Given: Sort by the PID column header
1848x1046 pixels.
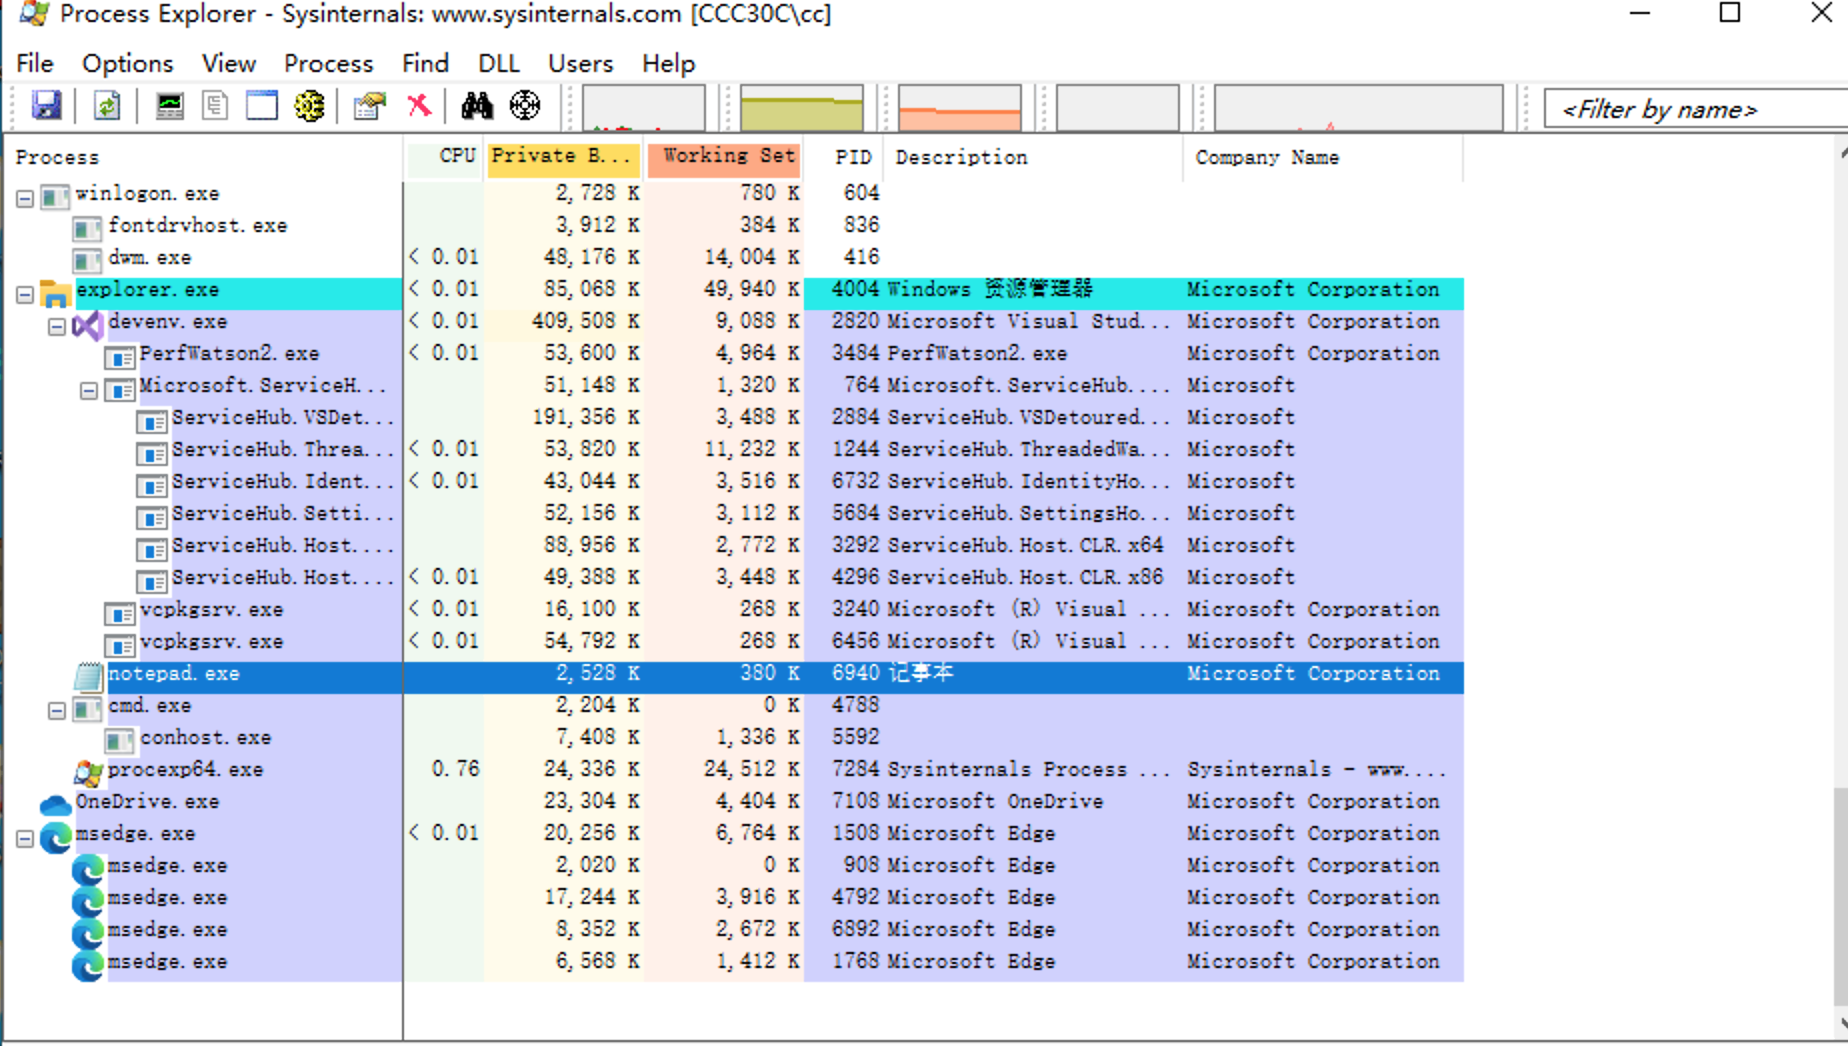Looking at the screenshot, I should (845, 157).
